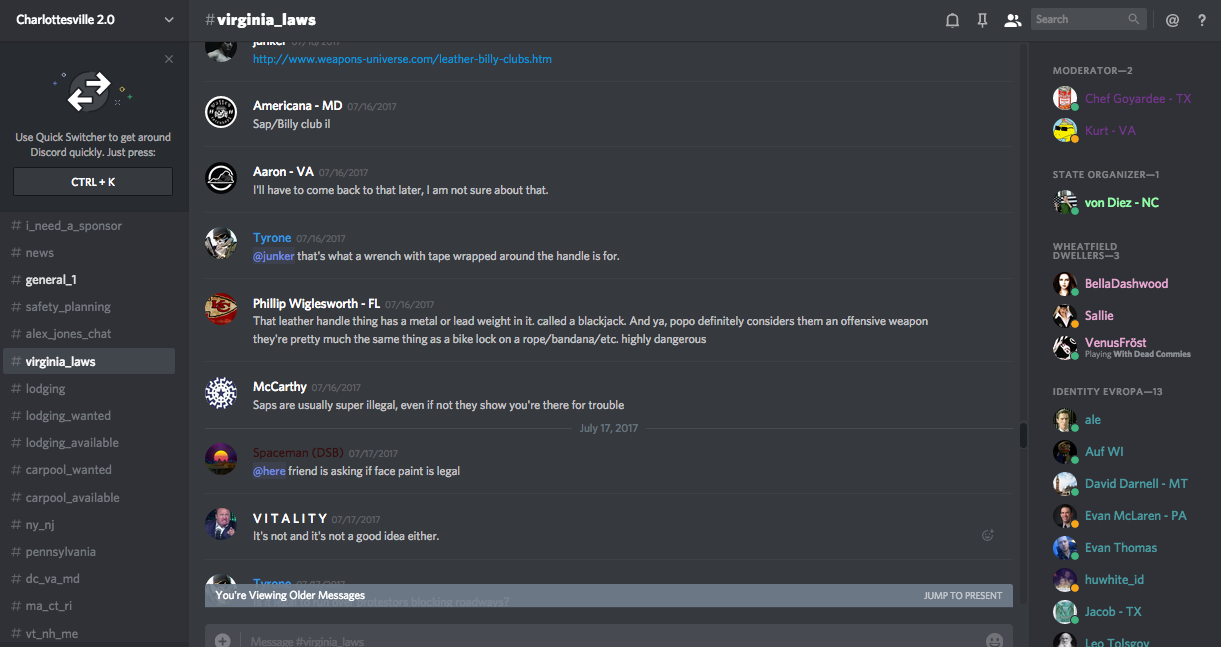Open the emoji picker in message box
Image resolution: width=1221 pixels, height=647 pixels.
pos(994,640)
